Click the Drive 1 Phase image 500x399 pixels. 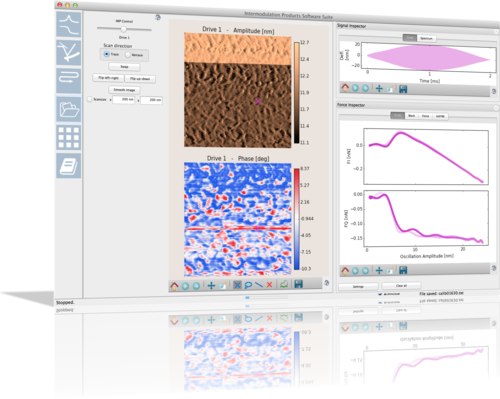pyautogui.click(x=238, y=219)
